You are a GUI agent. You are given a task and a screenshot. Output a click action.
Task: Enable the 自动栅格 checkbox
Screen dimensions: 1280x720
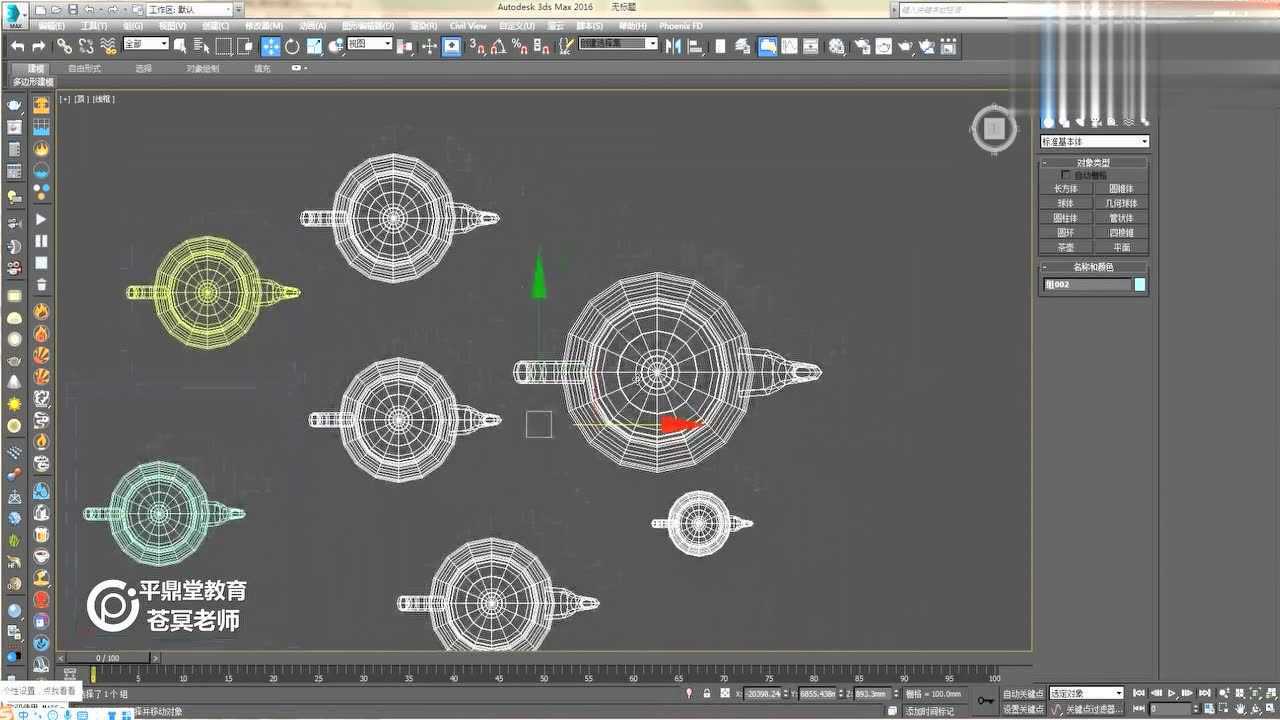coord(1066,175)
